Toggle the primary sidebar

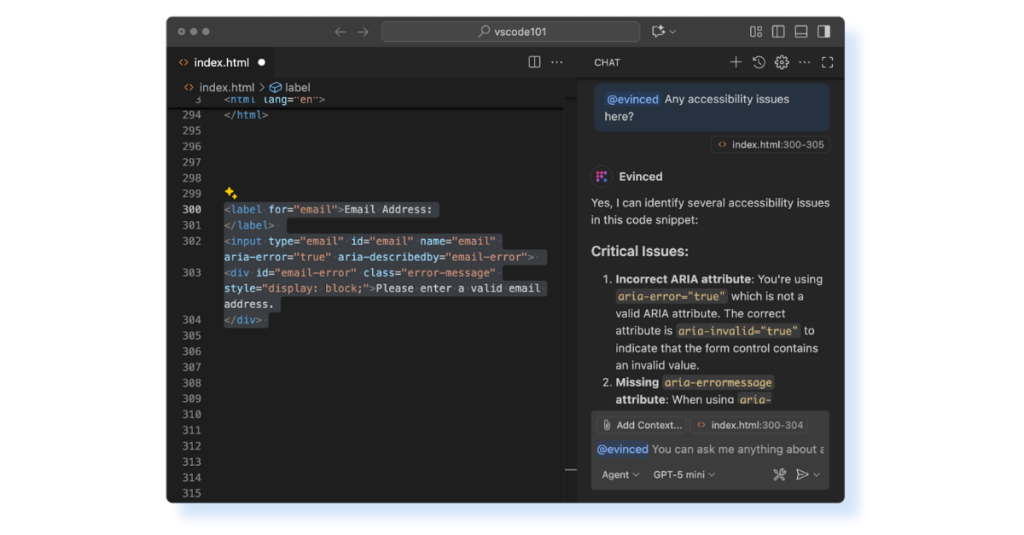coord(778,31)
